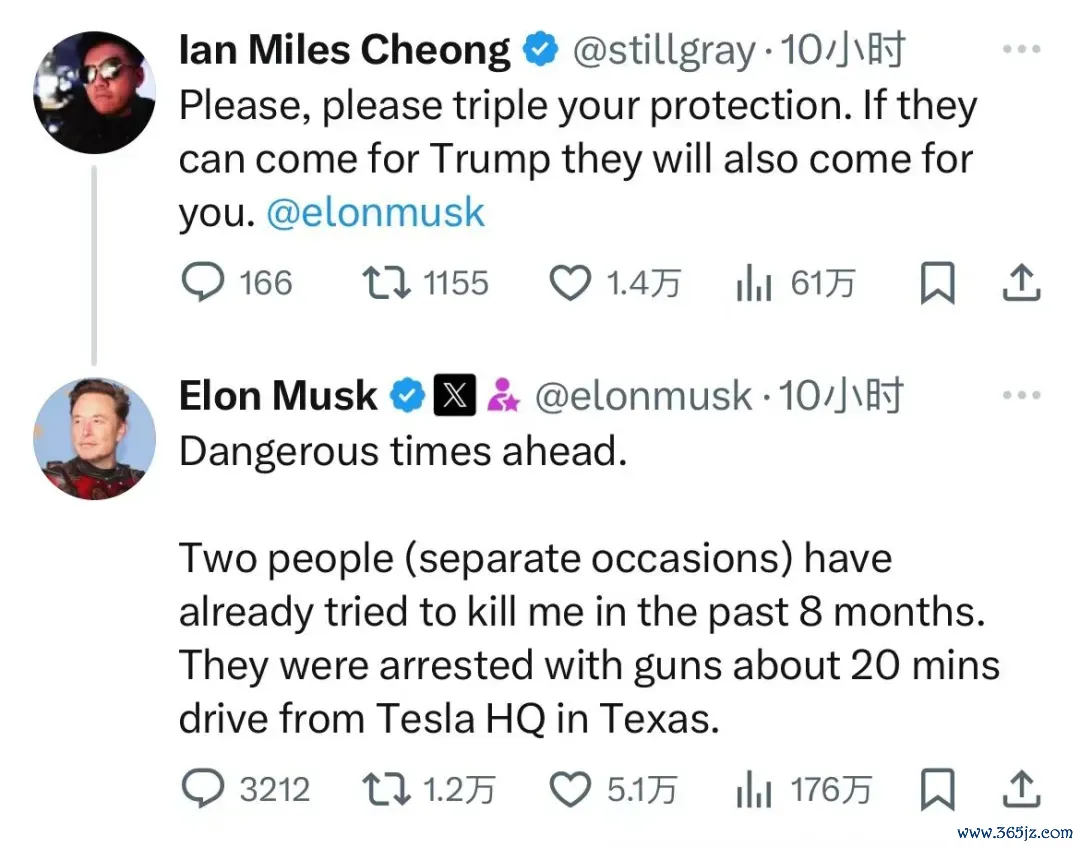Screen dimensions: 1080x848
Task: Bookmark Elon Musk's tweet
Action: pos(937,789)
